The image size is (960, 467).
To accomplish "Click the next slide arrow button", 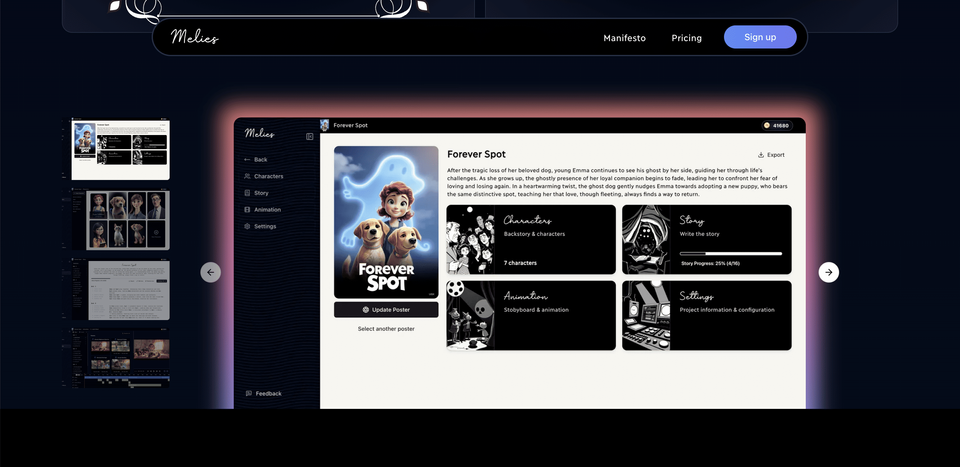I will click(828, 272).
